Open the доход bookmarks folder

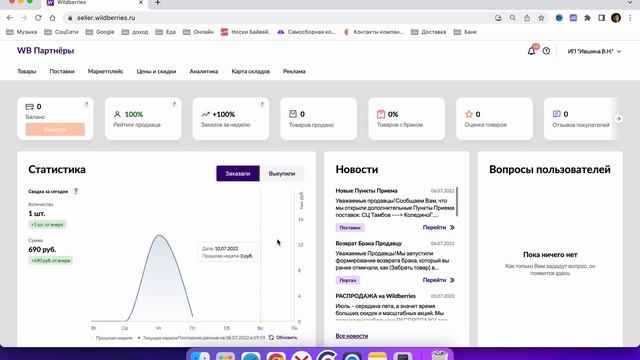click(135, 32)
